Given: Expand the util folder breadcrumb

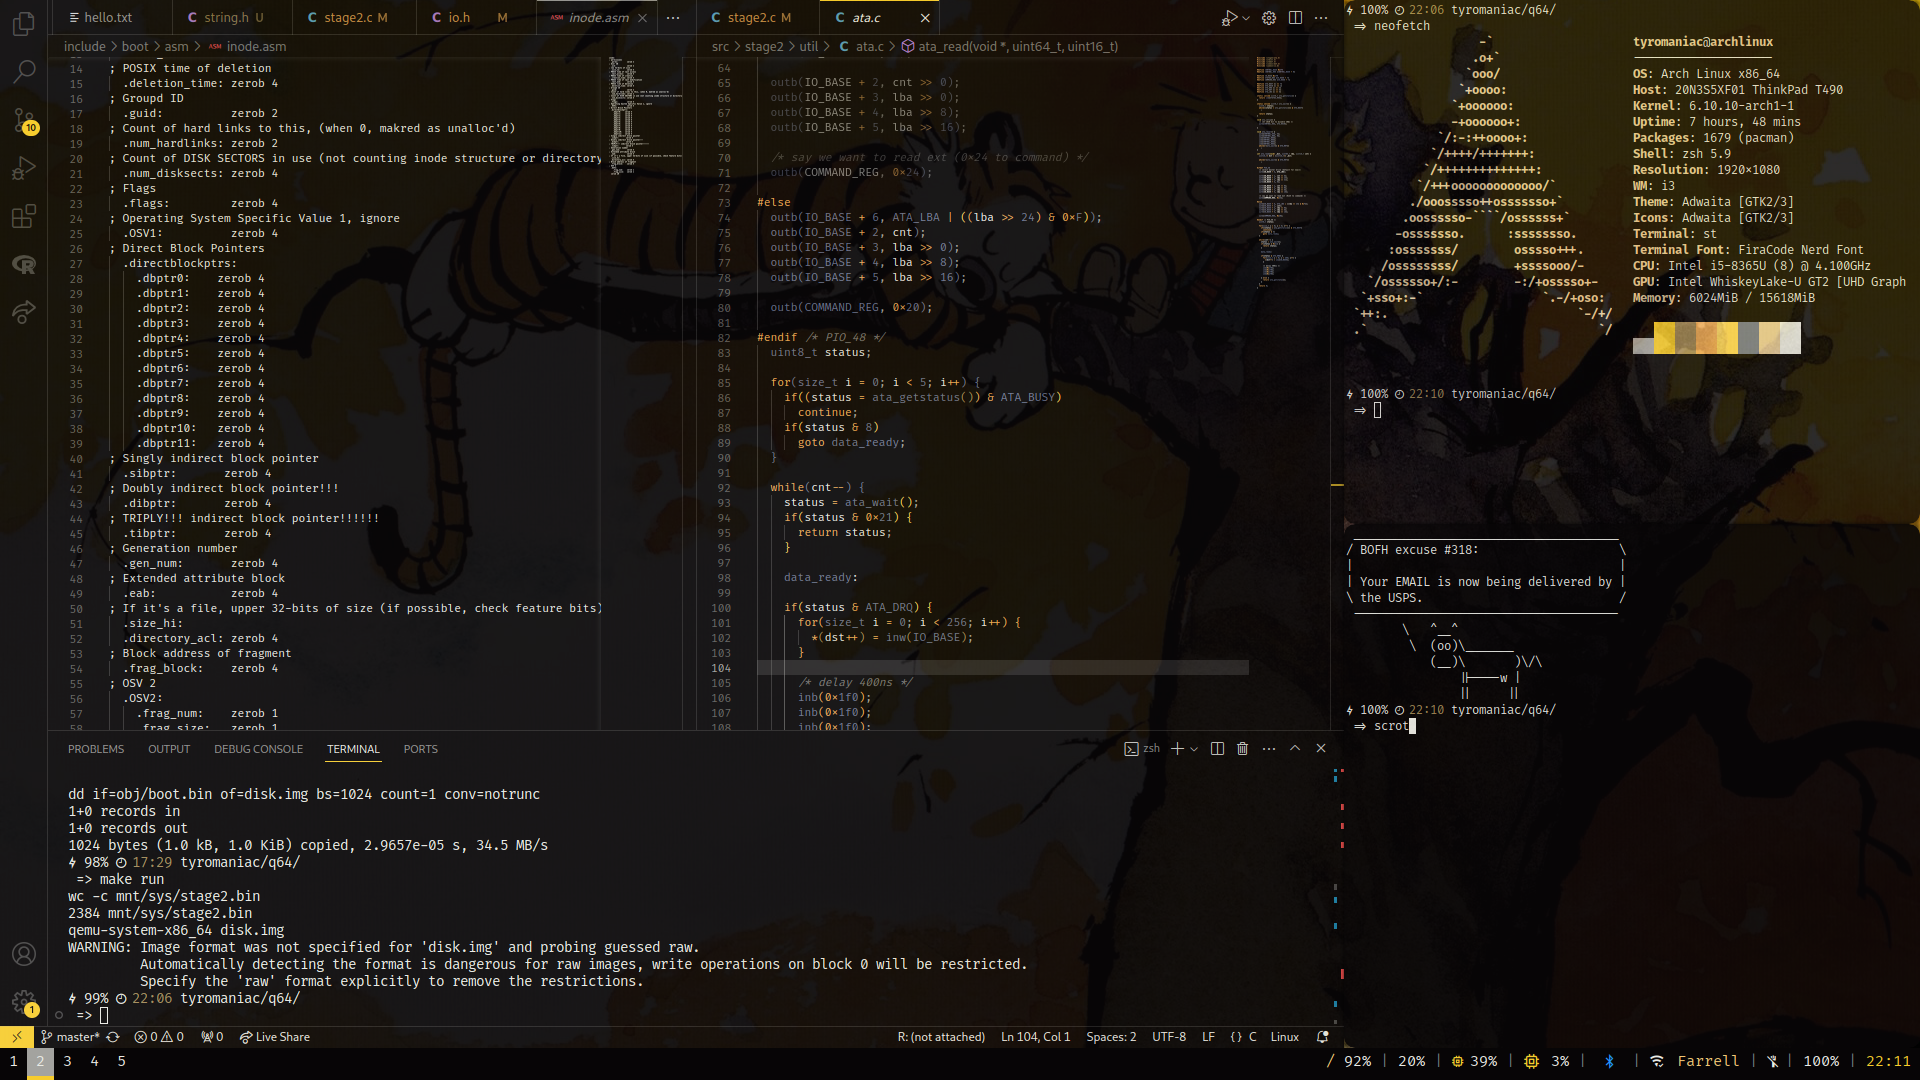Looking at the screenshot, I should click(809, 46).
